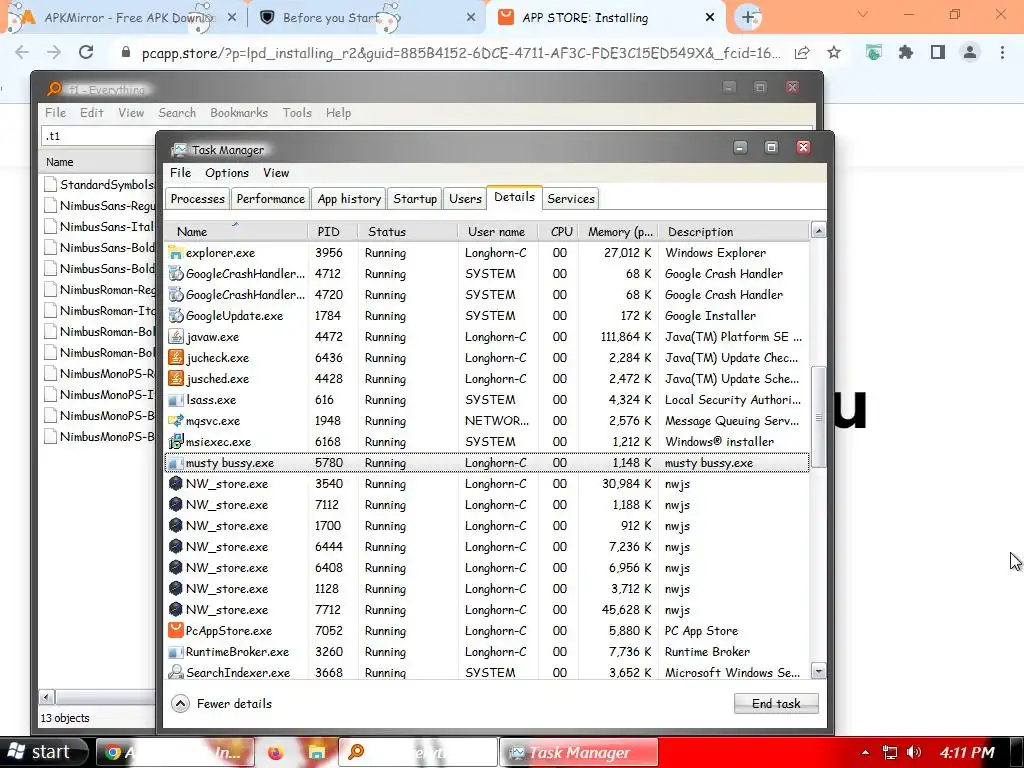Switch to the Processes tab
1024x768 pixels.
coord(197,199)
